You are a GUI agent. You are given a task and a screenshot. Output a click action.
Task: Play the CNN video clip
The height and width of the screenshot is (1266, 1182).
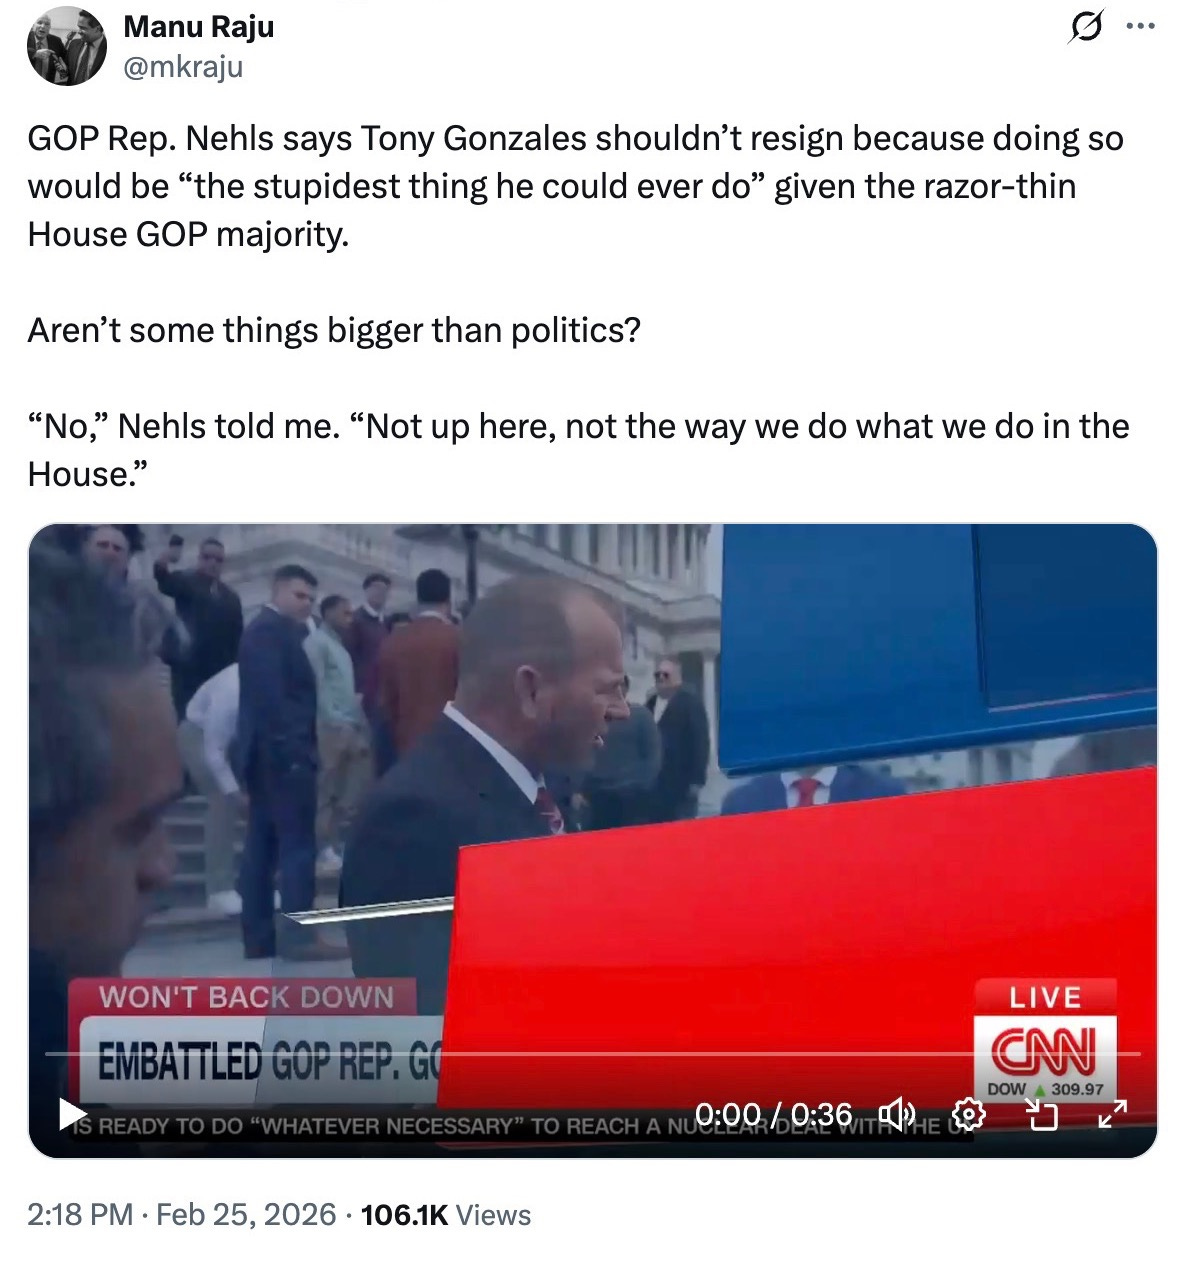pos(73,1113)
